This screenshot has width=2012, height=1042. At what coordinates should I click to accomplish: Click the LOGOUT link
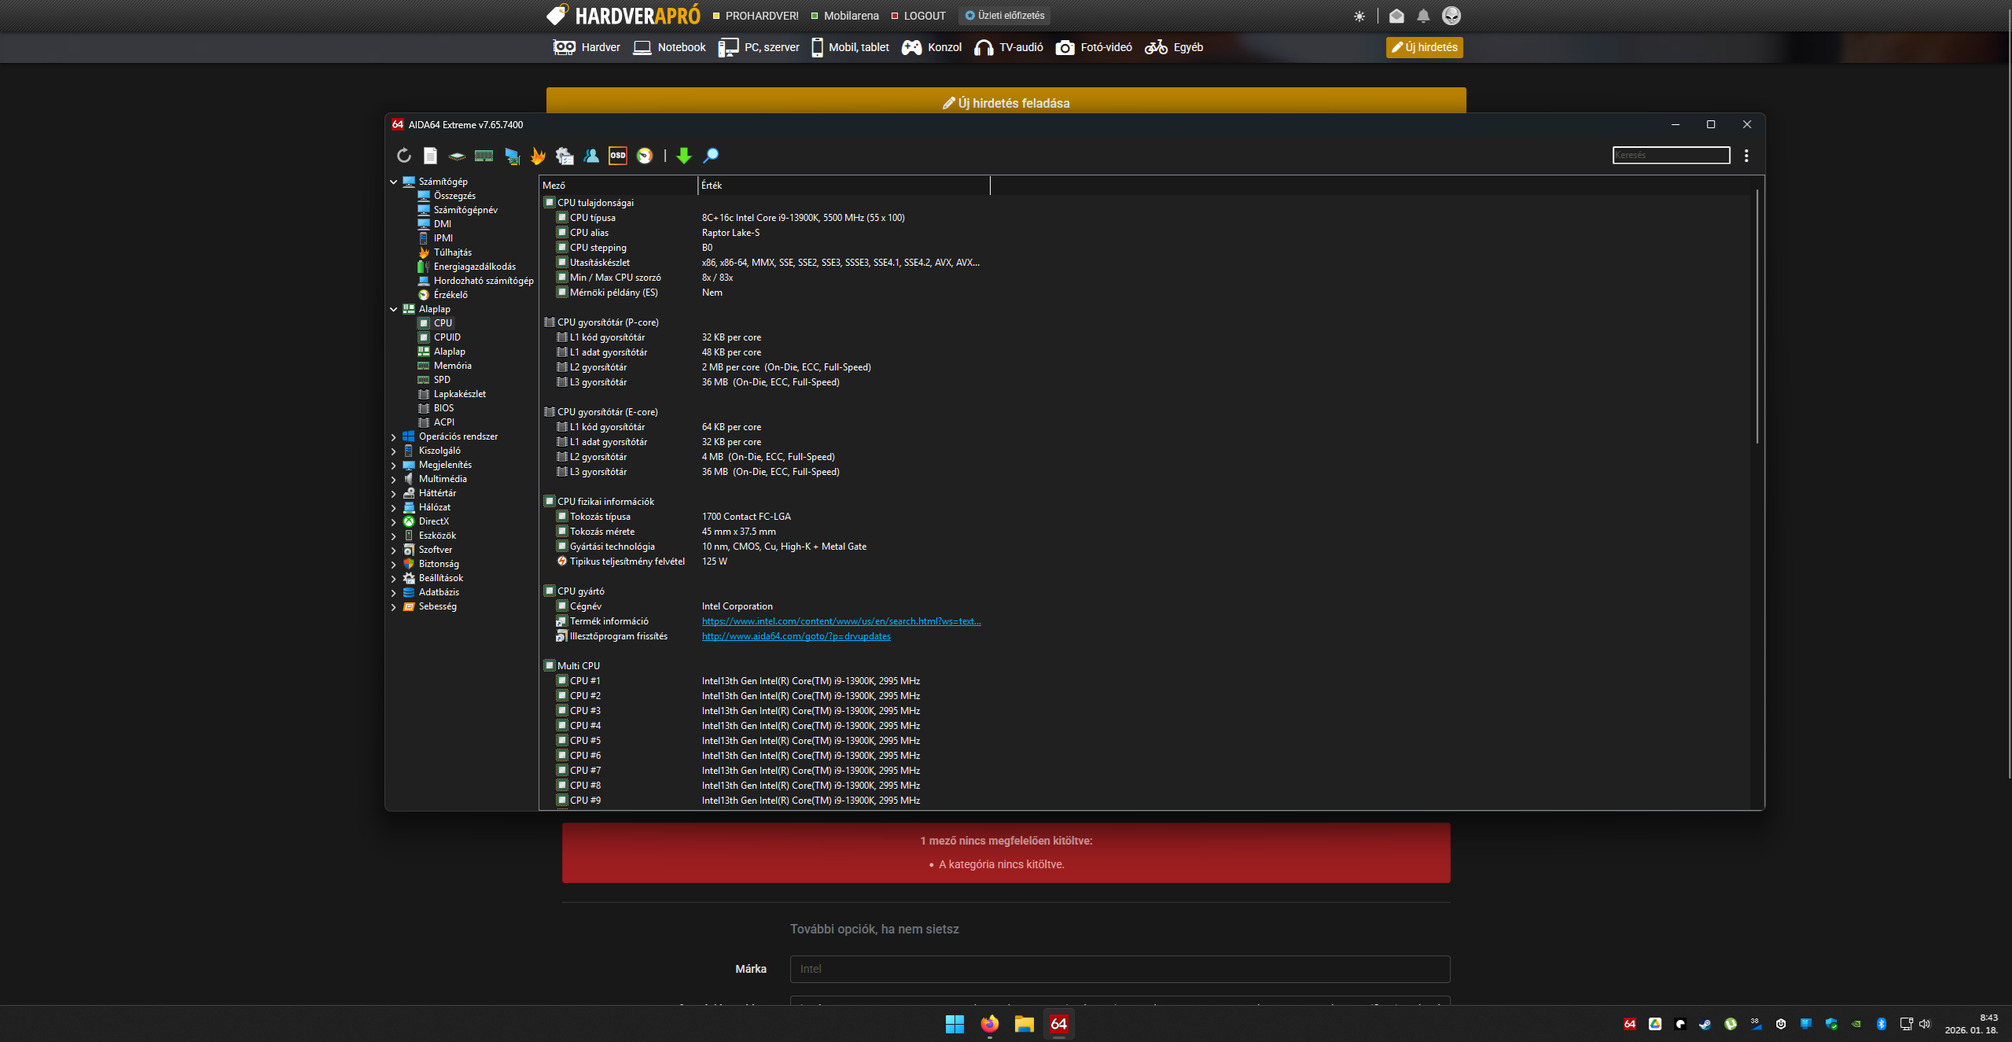click(x=918, y=16)
